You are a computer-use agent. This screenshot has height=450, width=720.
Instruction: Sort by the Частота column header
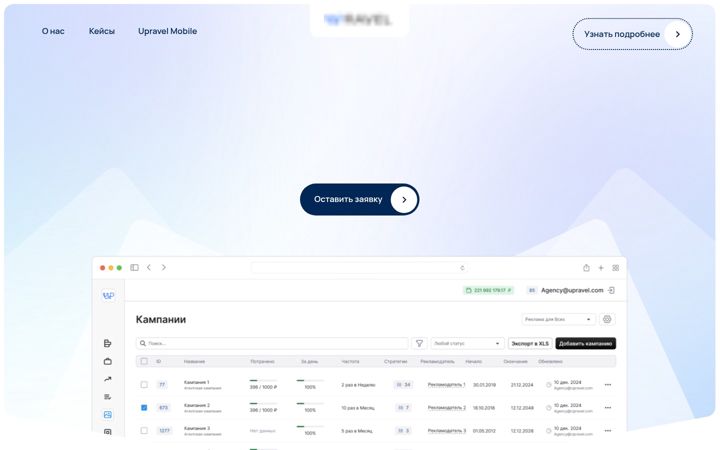point(350,361)
